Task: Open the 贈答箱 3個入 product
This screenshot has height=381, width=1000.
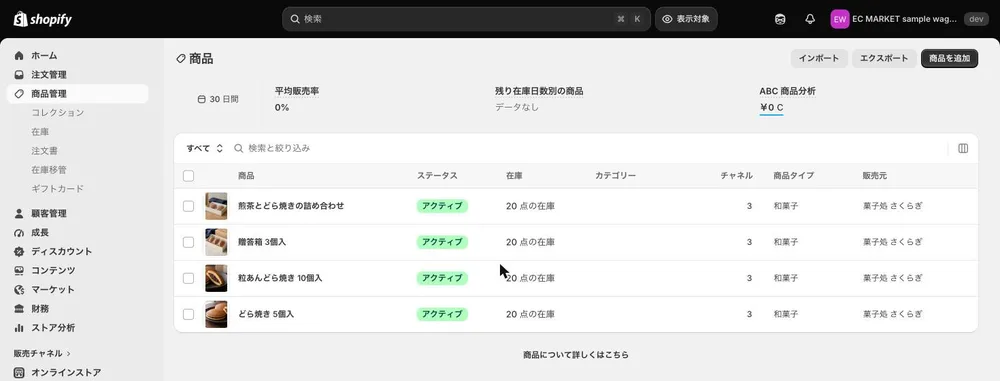Action: (262, 242)
